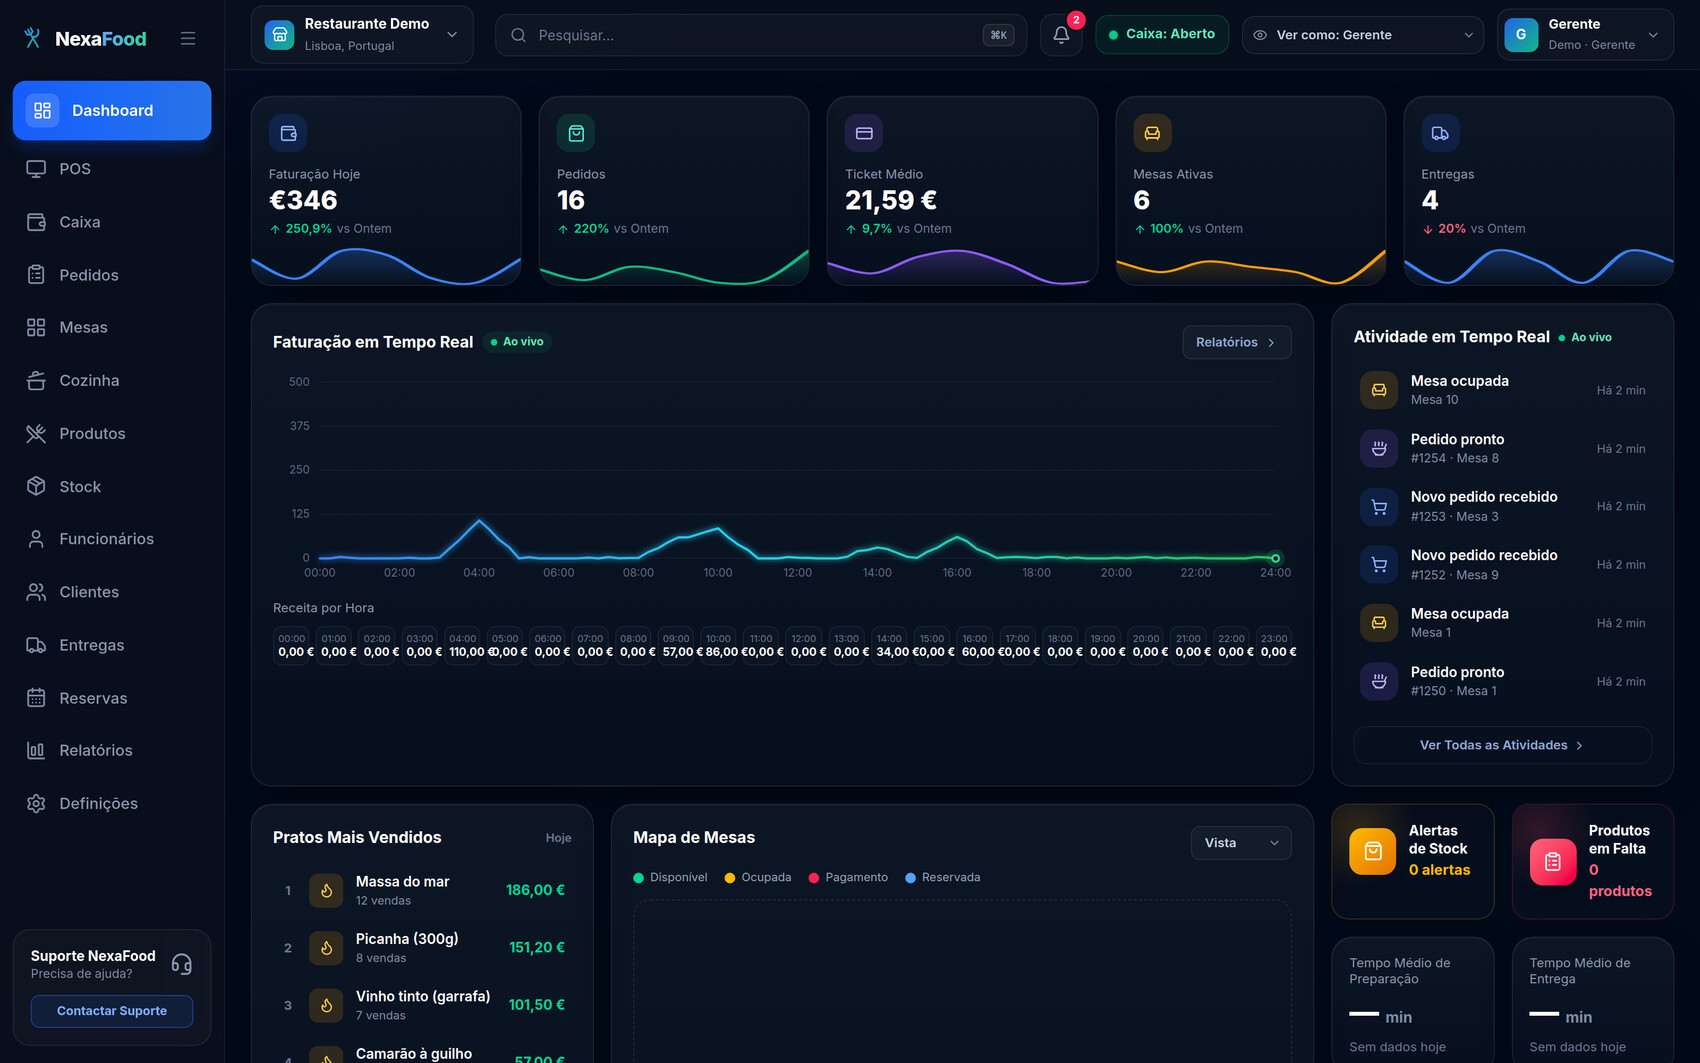
Task: Click the Hoje filter in Pratos Mais Vendidos
Action: [558, 838]
